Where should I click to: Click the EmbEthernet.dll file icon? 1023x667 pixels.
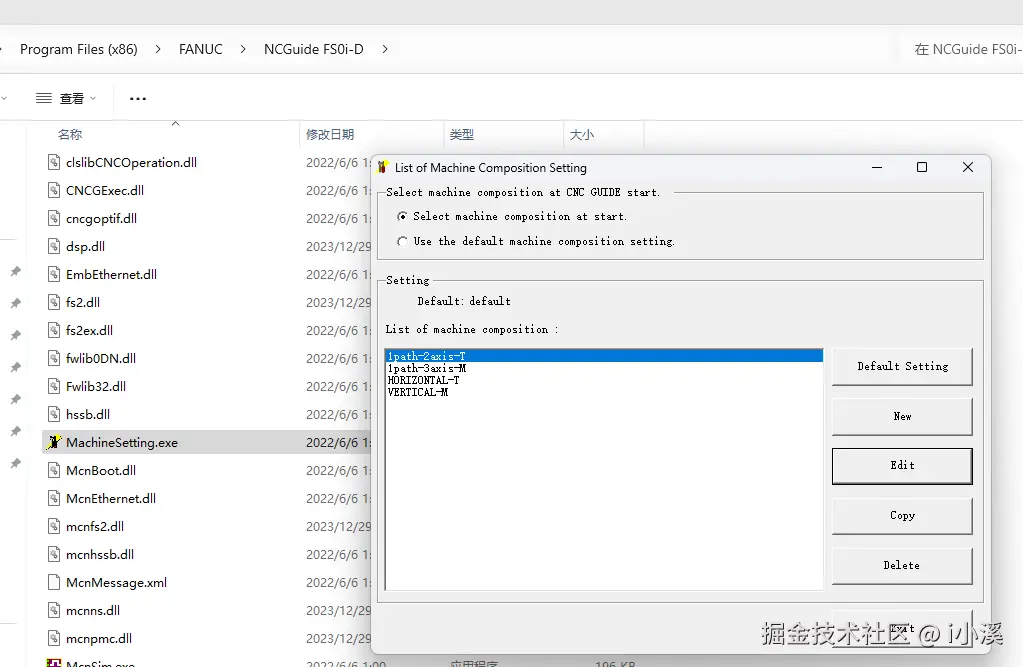coord(54,274)
